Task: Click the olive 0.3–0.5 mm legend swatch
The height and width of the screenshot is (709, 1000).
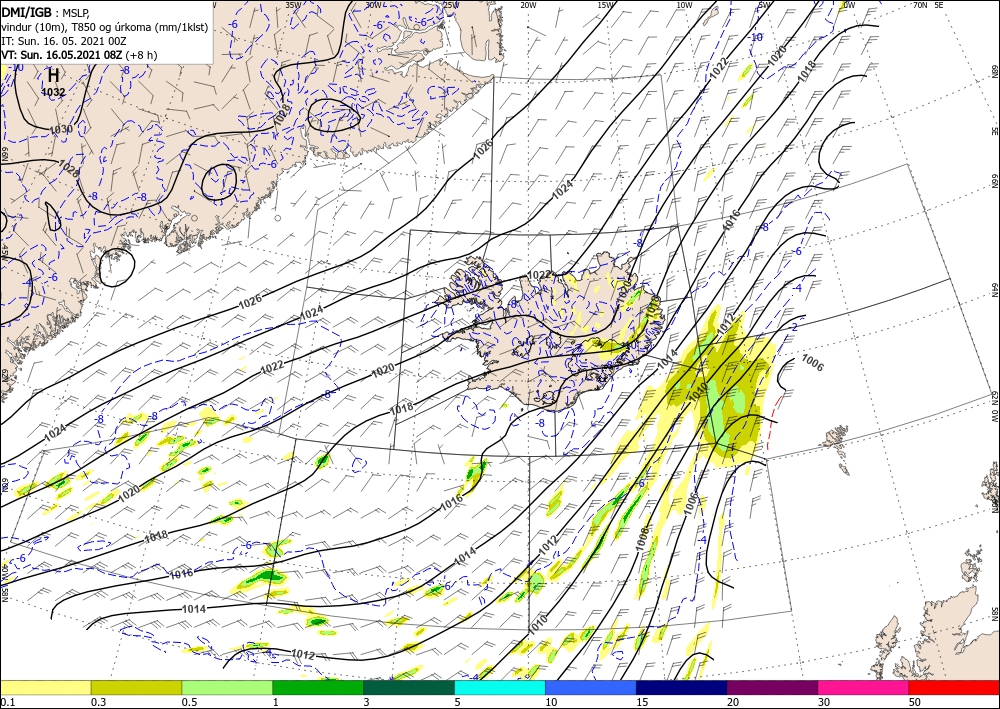Action: pos(136,687)
